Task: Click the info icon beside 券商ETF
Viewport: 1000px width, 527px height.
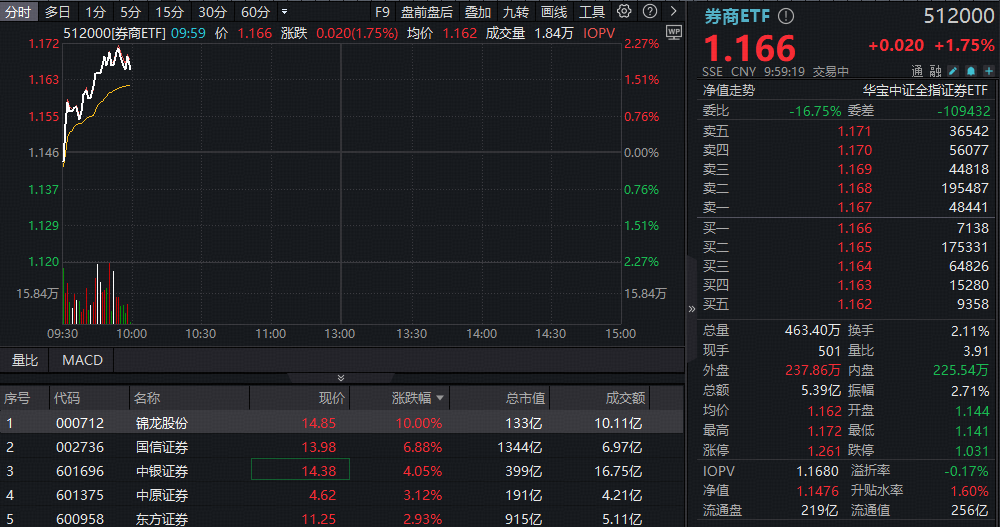Action: pyautogui.click(x=786, y=16)
